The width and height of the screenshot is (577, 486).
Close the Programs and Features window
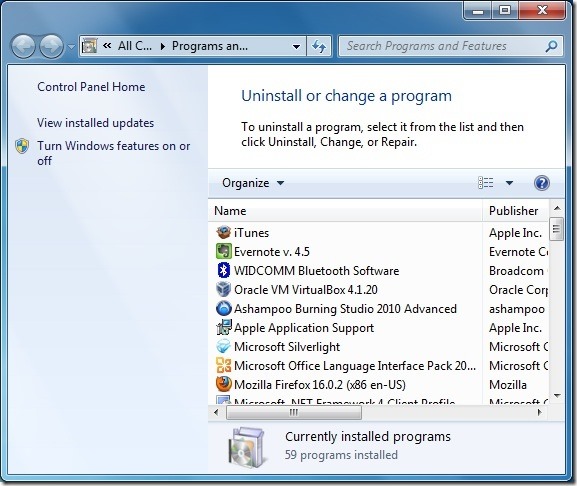coord(542,10)
